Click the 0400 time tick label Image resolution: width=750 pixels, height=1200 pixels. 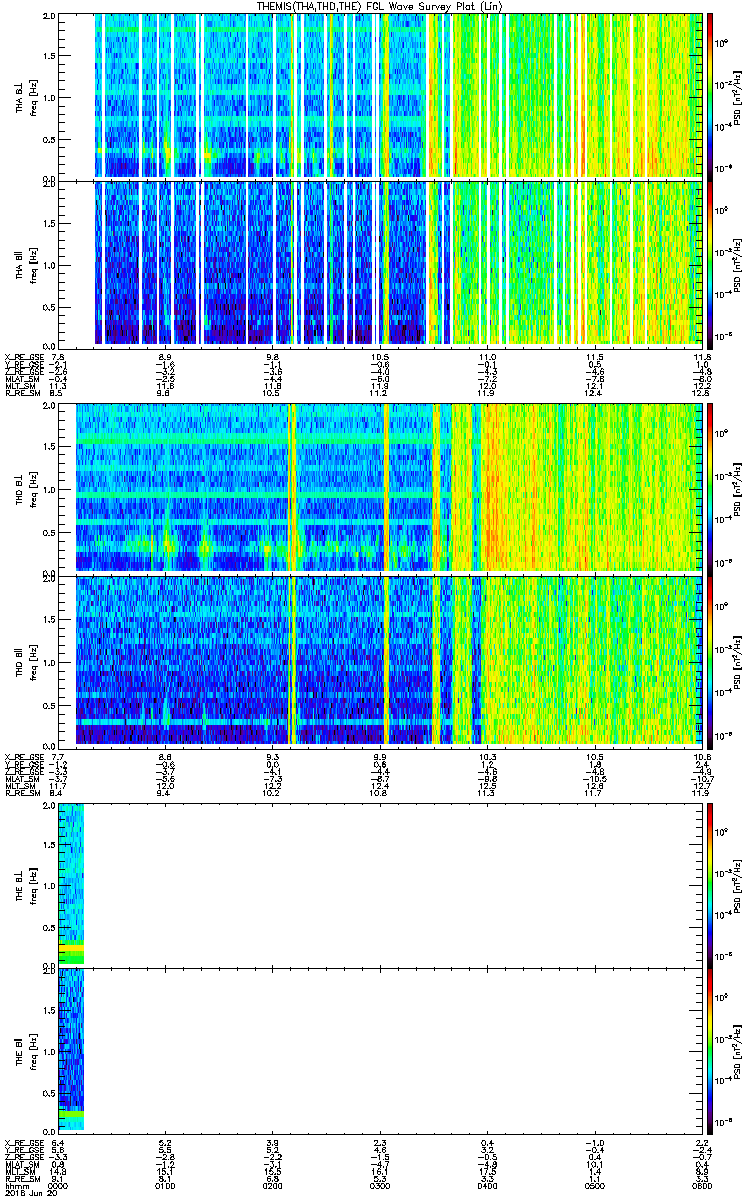[x=488, y=1186]
